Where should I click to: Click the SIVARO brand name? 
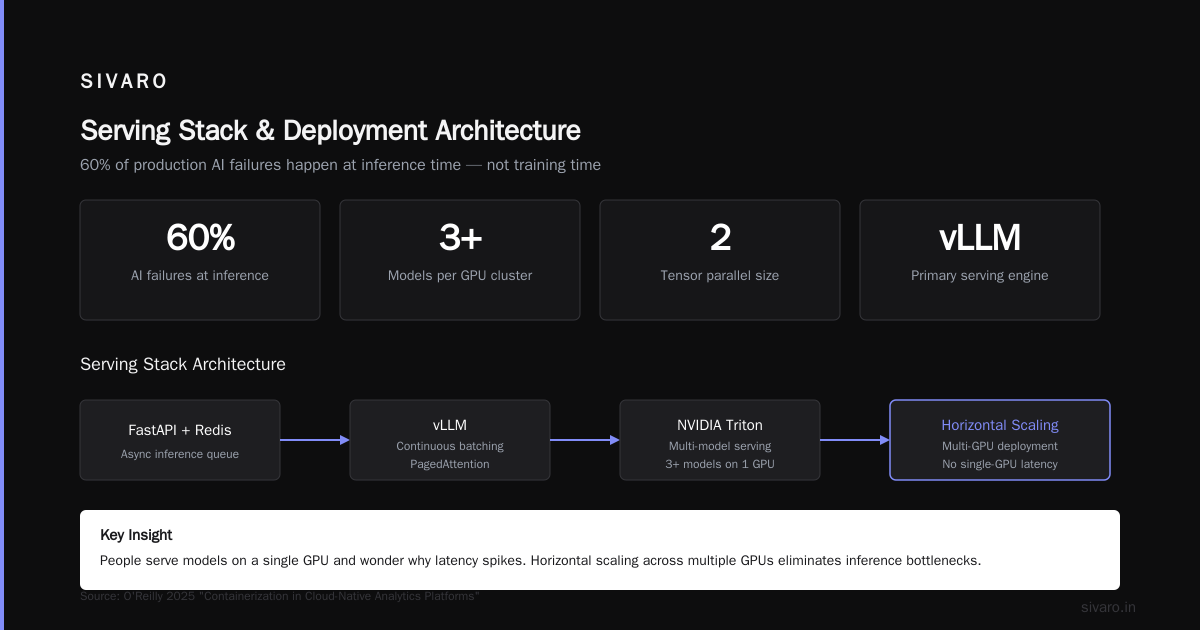tap(124, 82)
